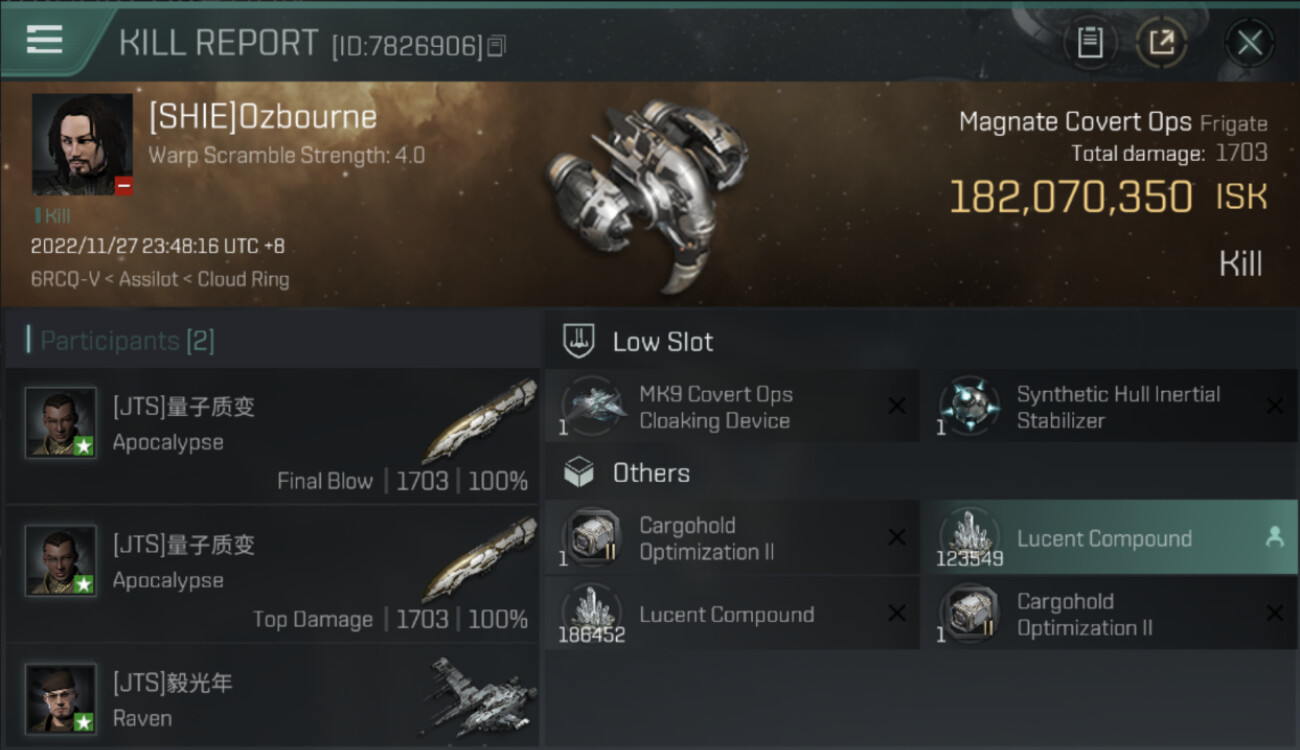Select the highlighted Lucent Compound row
Viewport: 1300px width, 750px height.
(x=1110, y=538)
